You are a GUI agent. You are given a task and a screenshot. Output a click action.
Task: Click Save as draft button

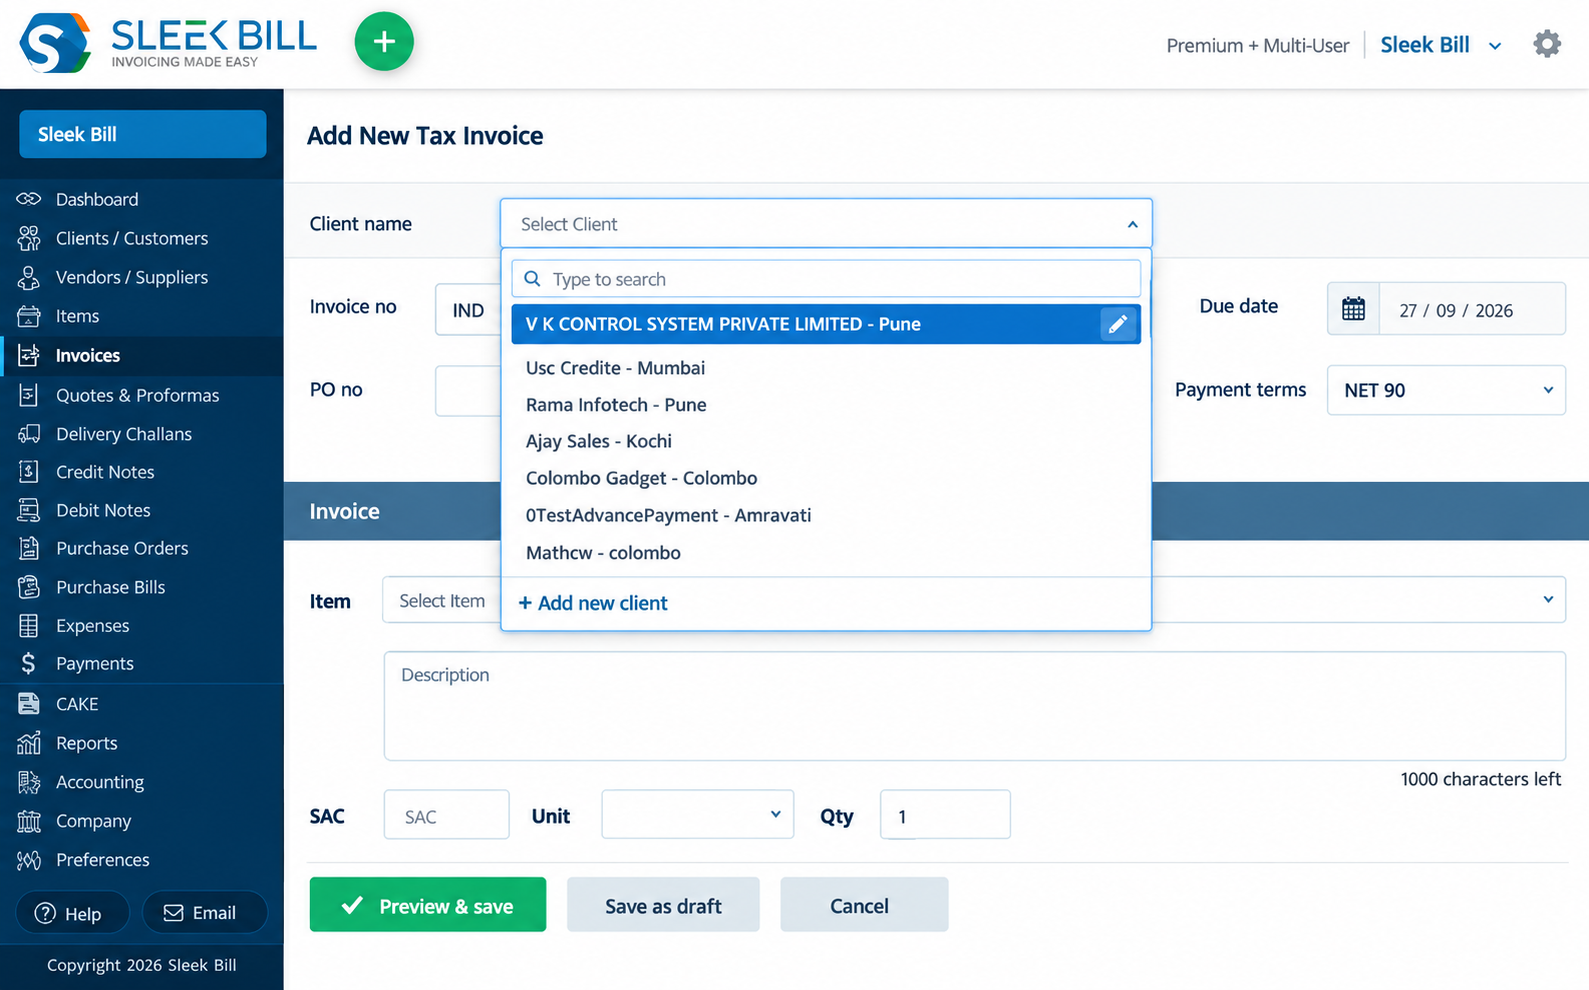click(x=663, y=904)
